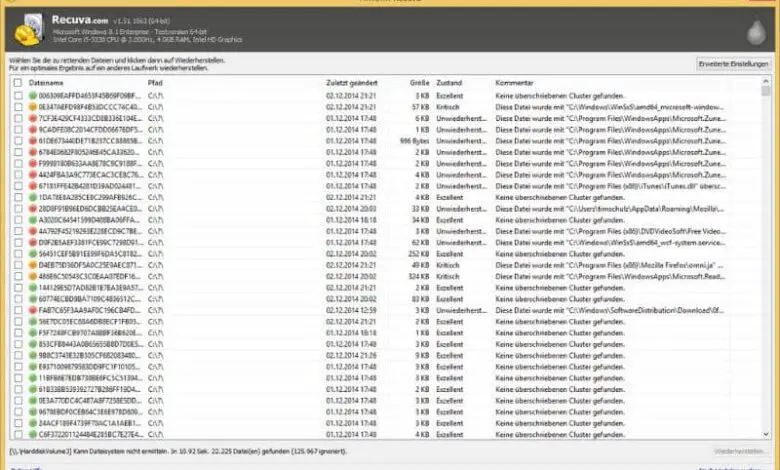
Task: Click the red status dot of file 4A792F45
Action: [33, 231]
